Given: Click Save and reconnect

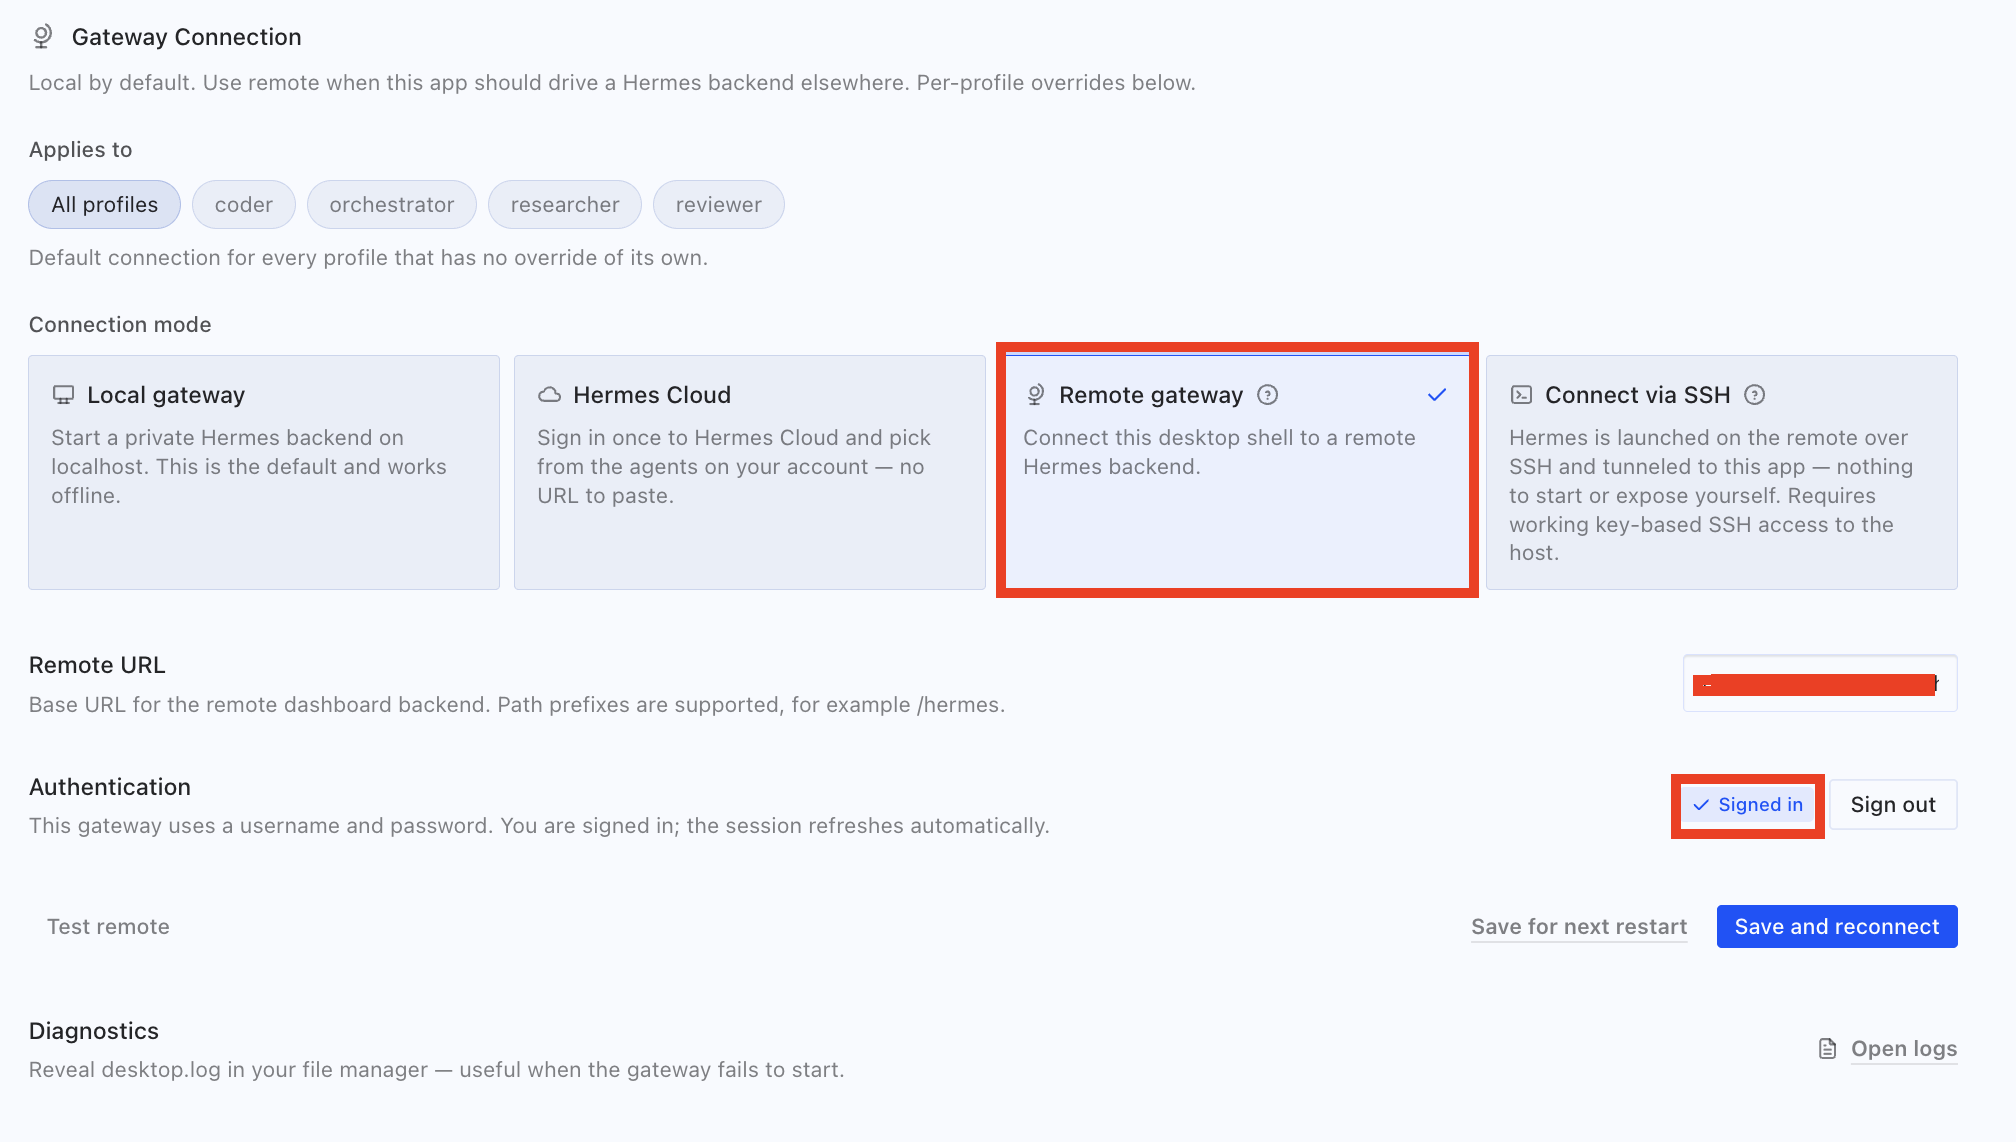Looking at the screenshot, I should (x=1837, y=927).
